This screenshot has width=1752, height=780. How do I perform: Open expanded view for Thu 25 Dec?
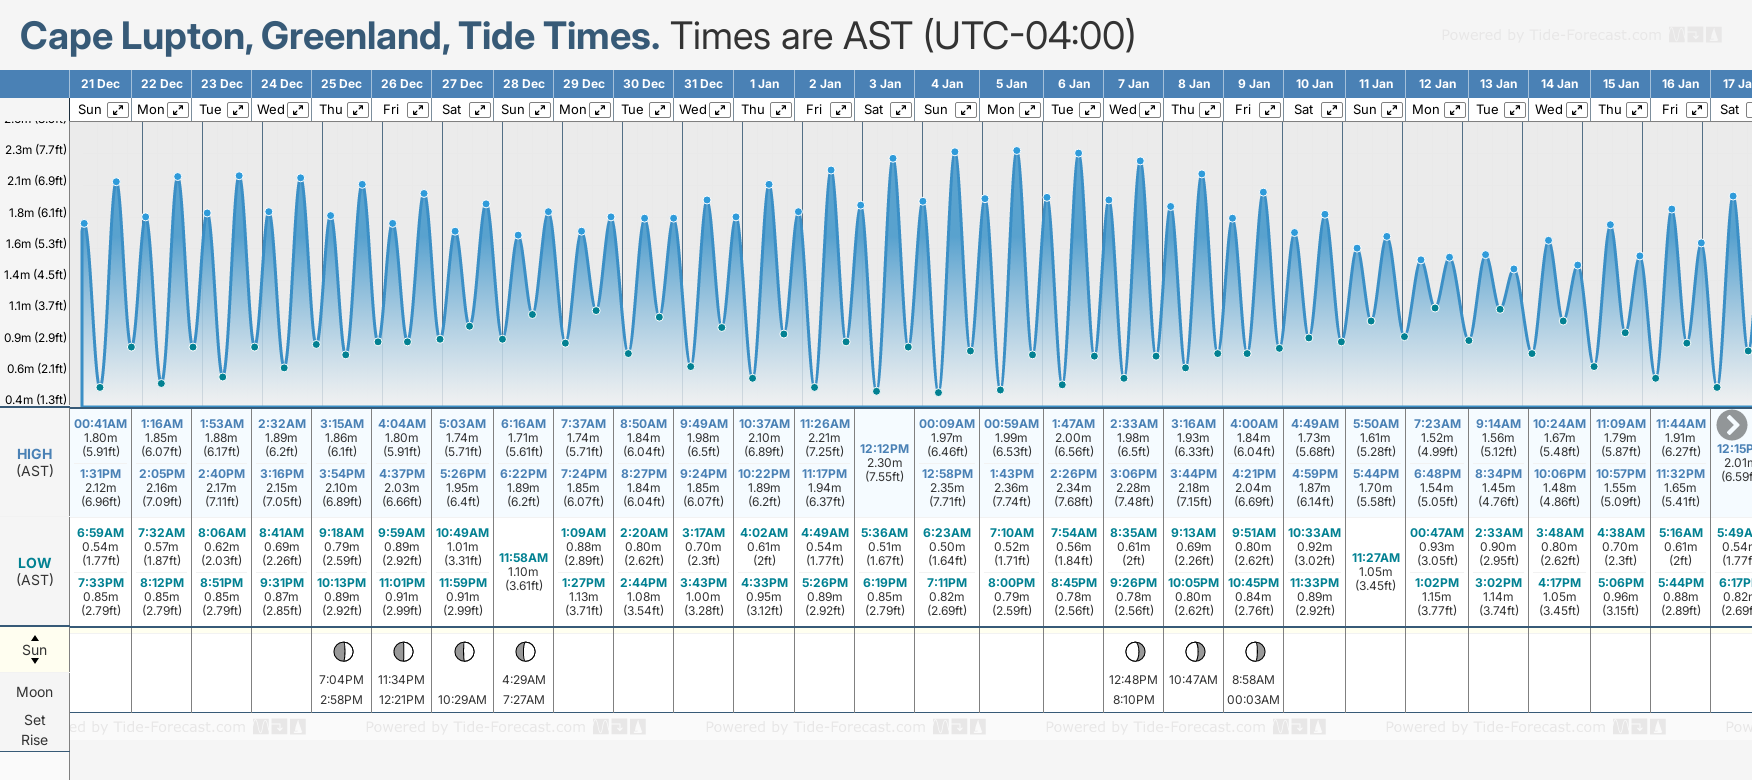[x=358, y=110]
